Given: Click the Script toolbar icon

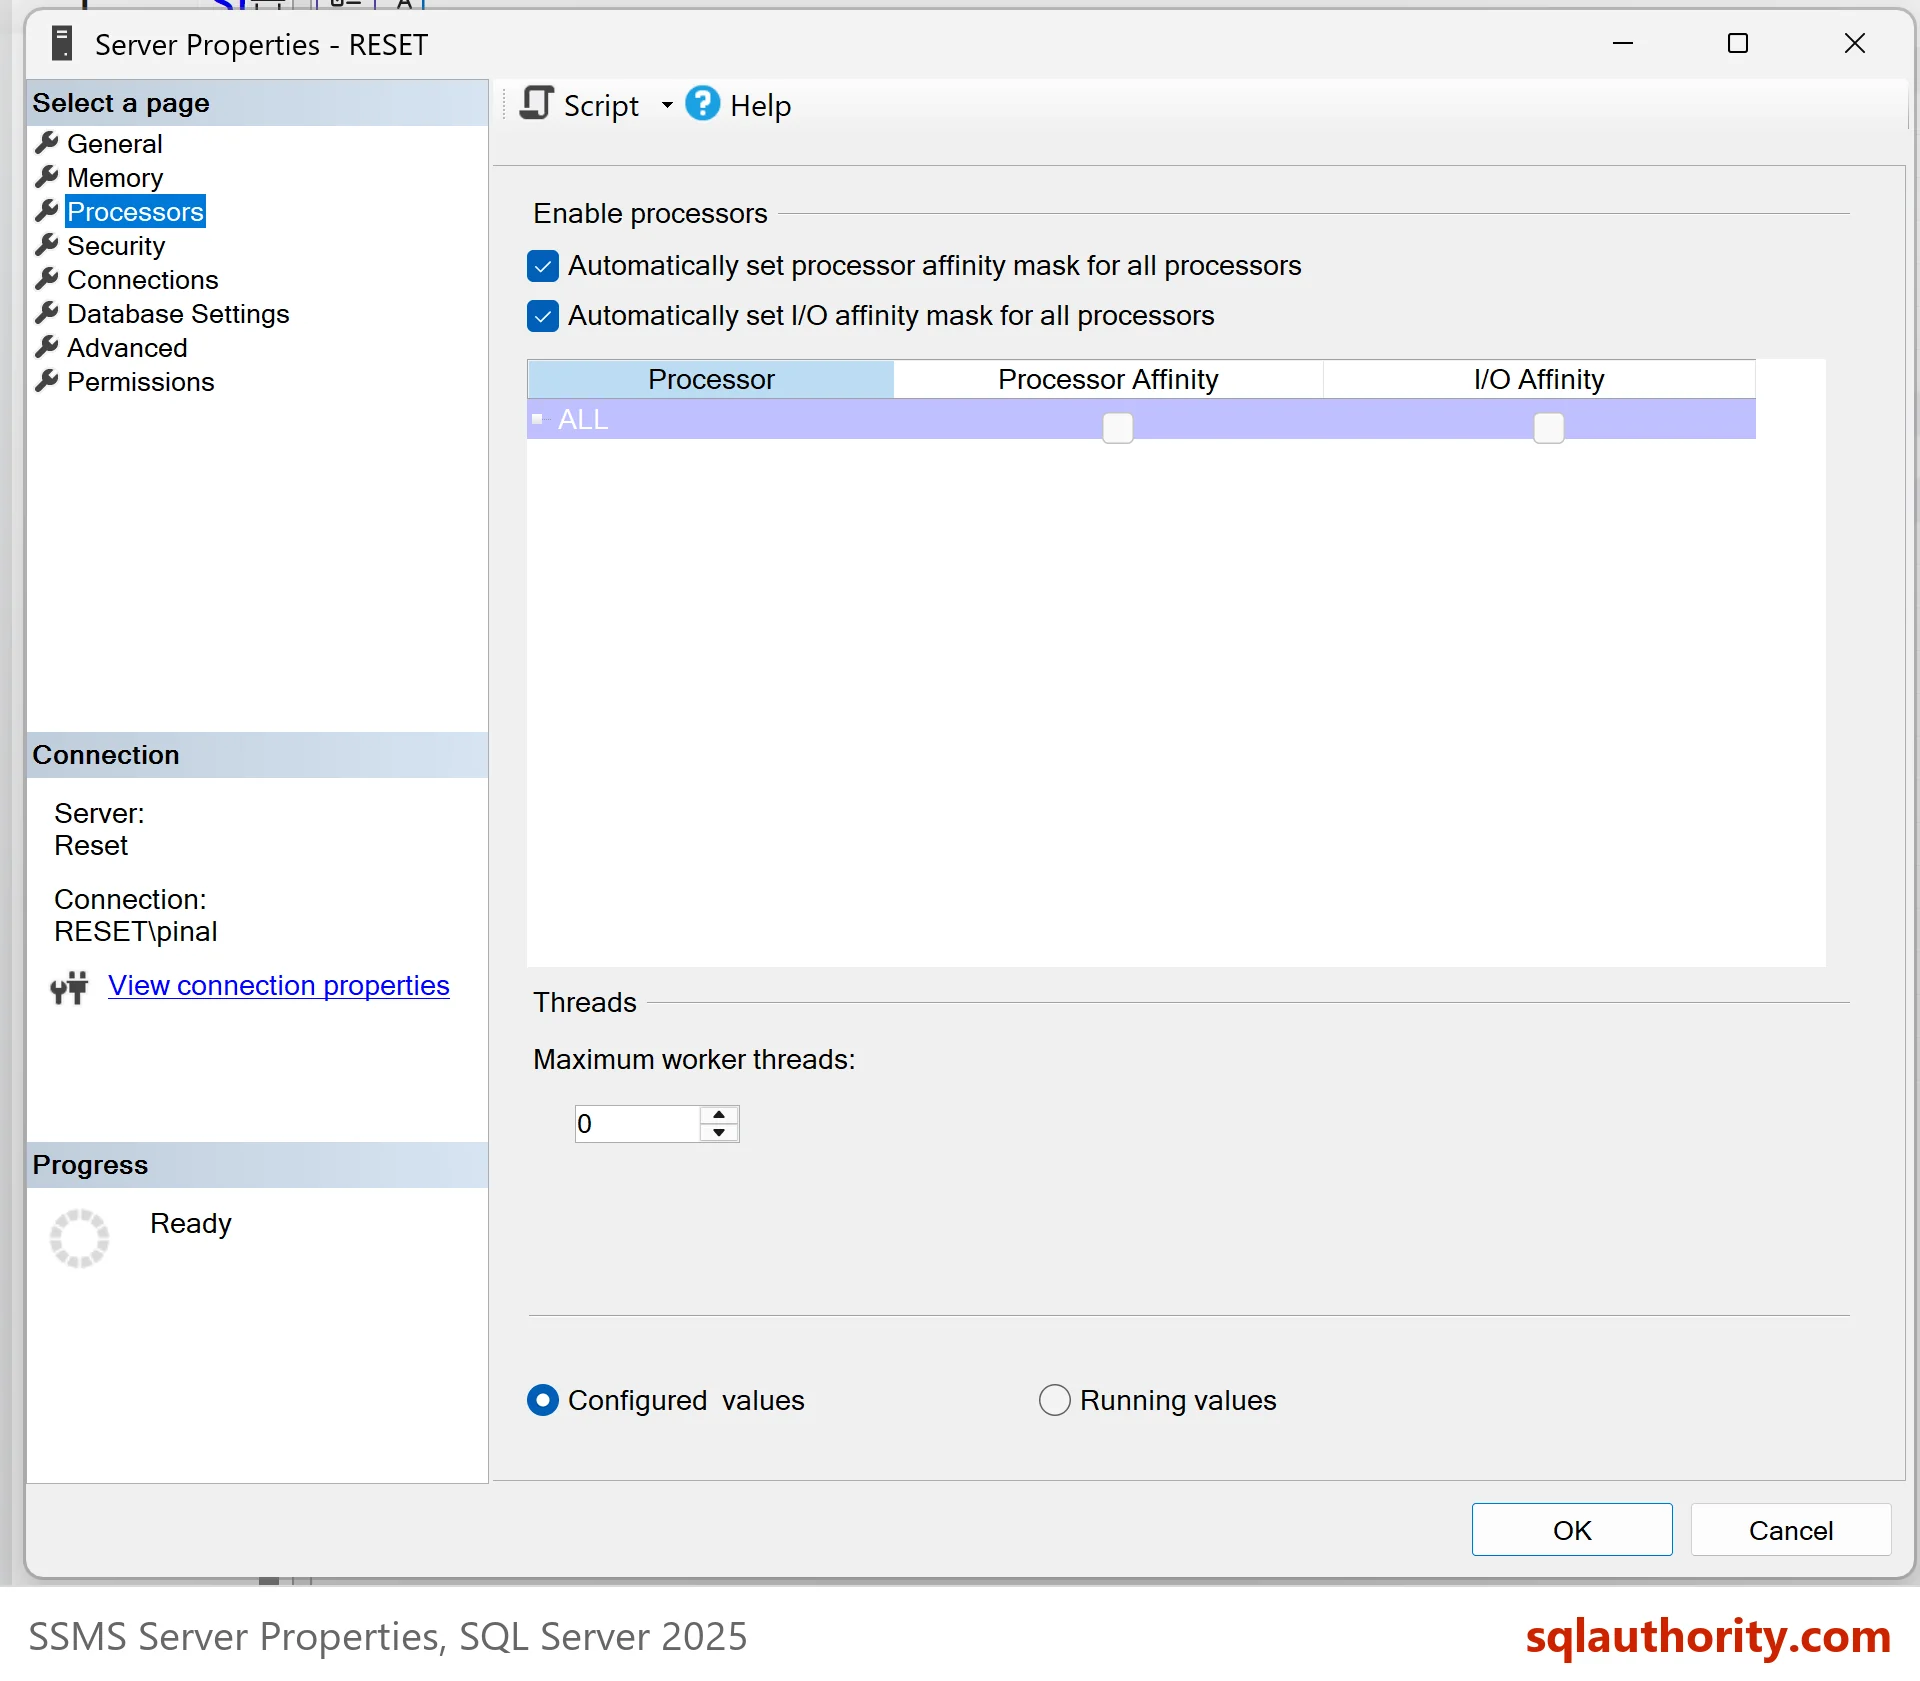Looking at the screenshot, I should click(x=537, y=103).
